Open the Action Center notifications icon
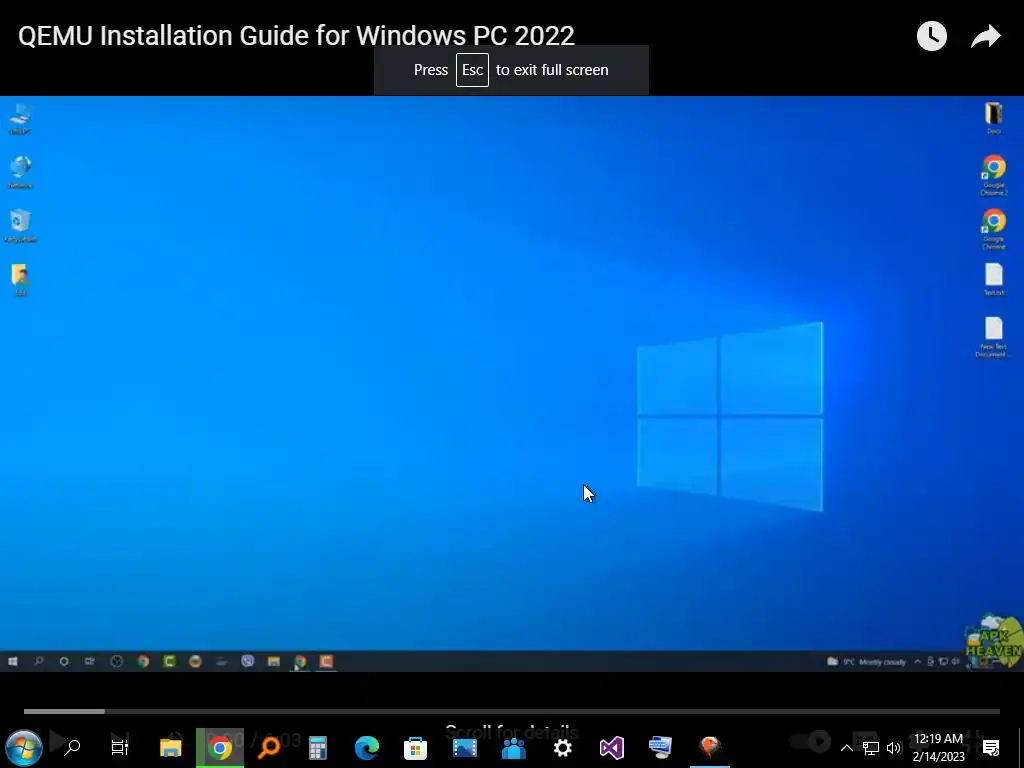Viewport: 1024px width, 768px height. (x=991, y=748)
